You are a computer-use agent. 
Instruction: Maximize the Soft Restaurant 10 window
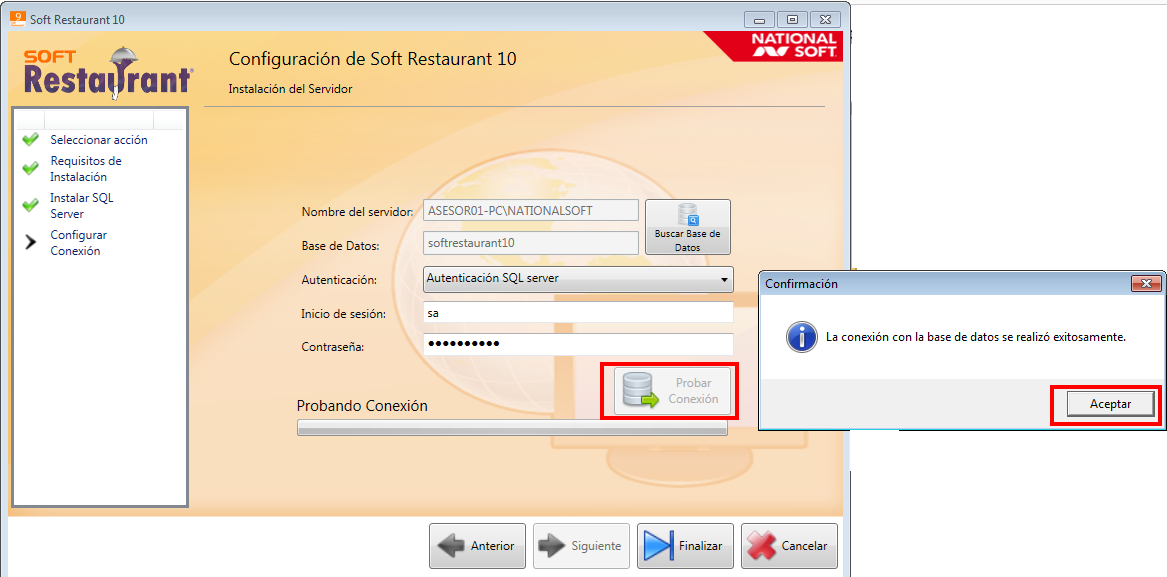[x=793, y=19]
